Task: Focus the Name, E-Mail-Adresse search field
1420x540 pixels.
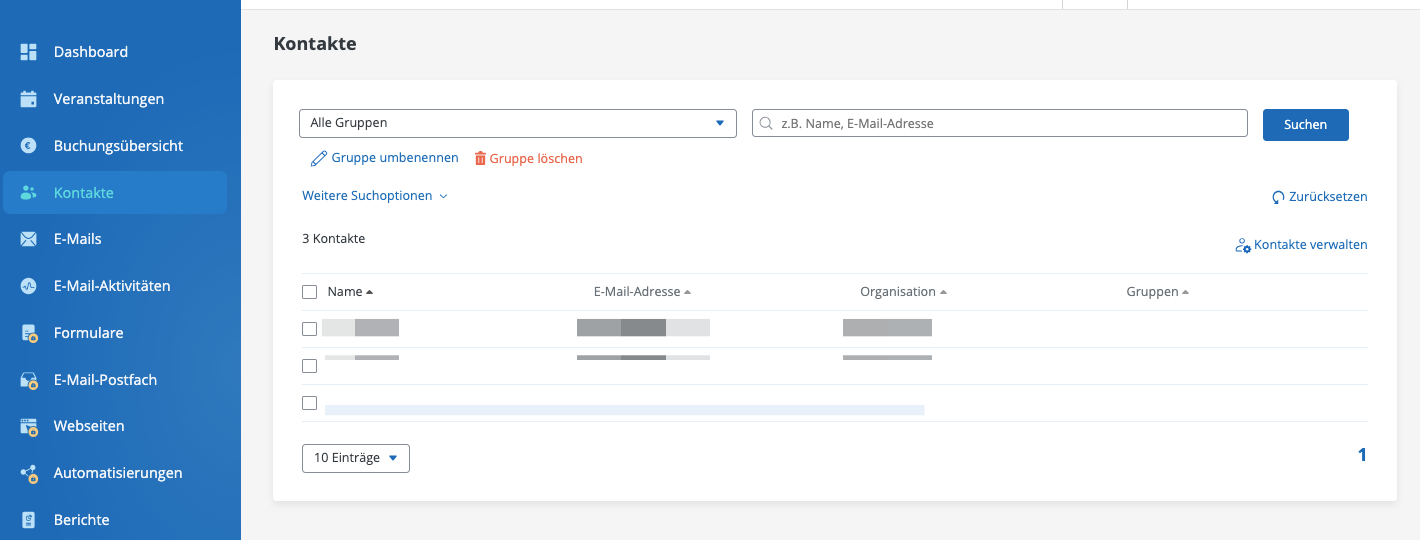Action: point(1000,123)
